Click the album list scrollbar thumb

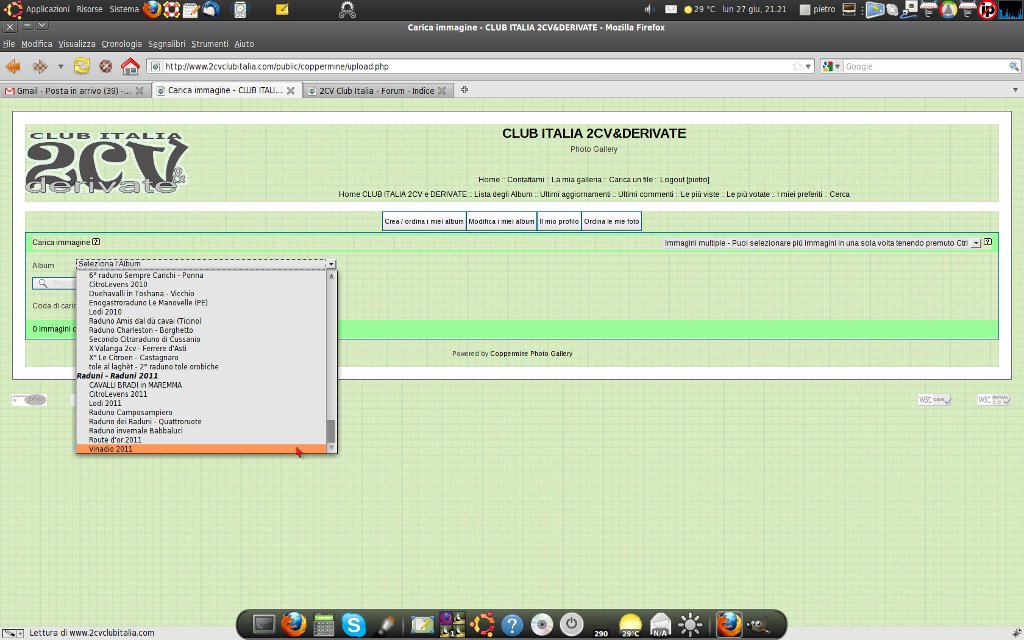pyautogui.click(x=331, y=431)
